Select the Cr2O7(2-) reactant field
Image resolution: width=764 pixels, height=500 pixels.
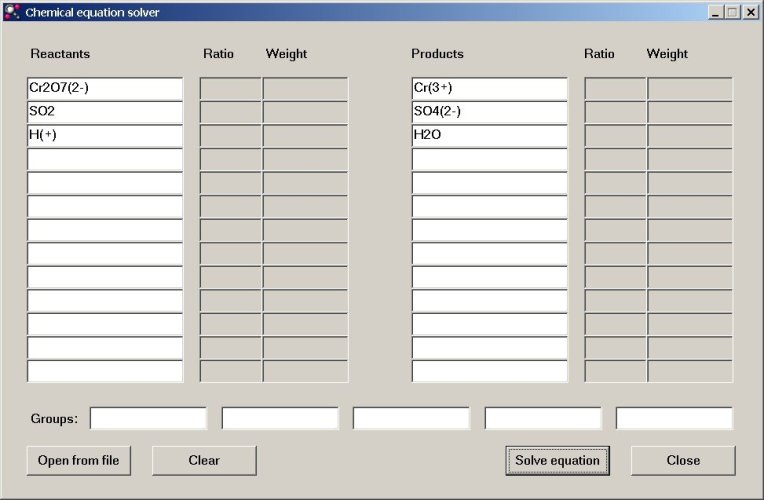pyautogui.click(x=105, y=88)
